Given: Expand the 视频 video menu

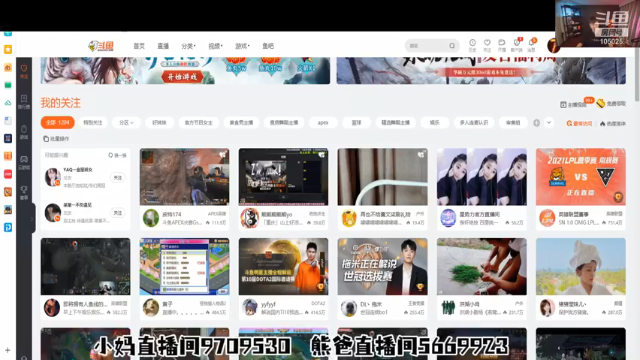Looking at the screenshot, I should point(216,46).
